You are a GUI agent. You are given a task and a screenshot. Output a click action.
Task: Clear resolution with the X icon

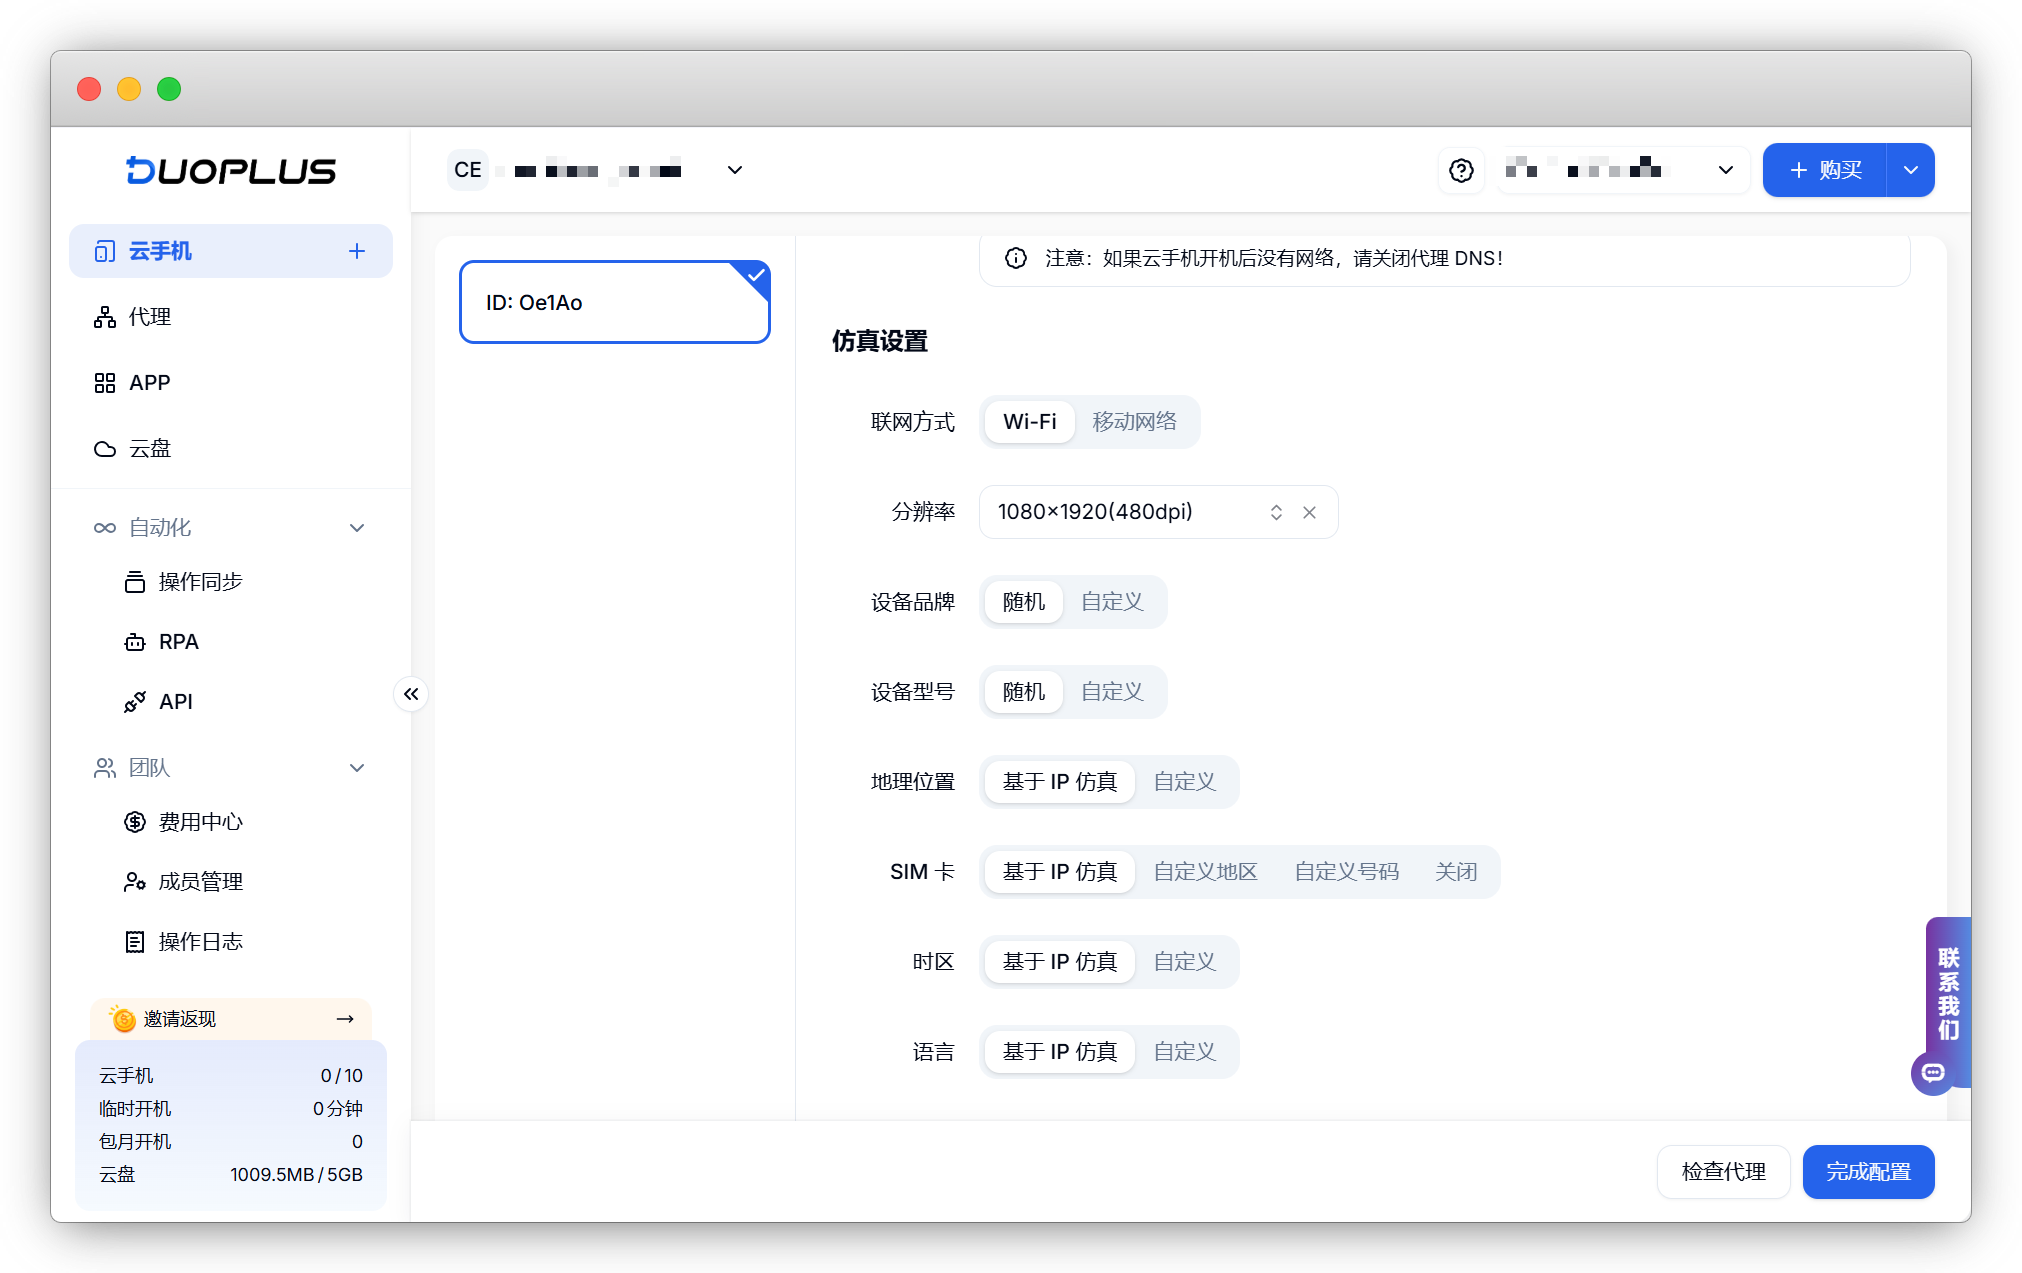point(1309,512)
